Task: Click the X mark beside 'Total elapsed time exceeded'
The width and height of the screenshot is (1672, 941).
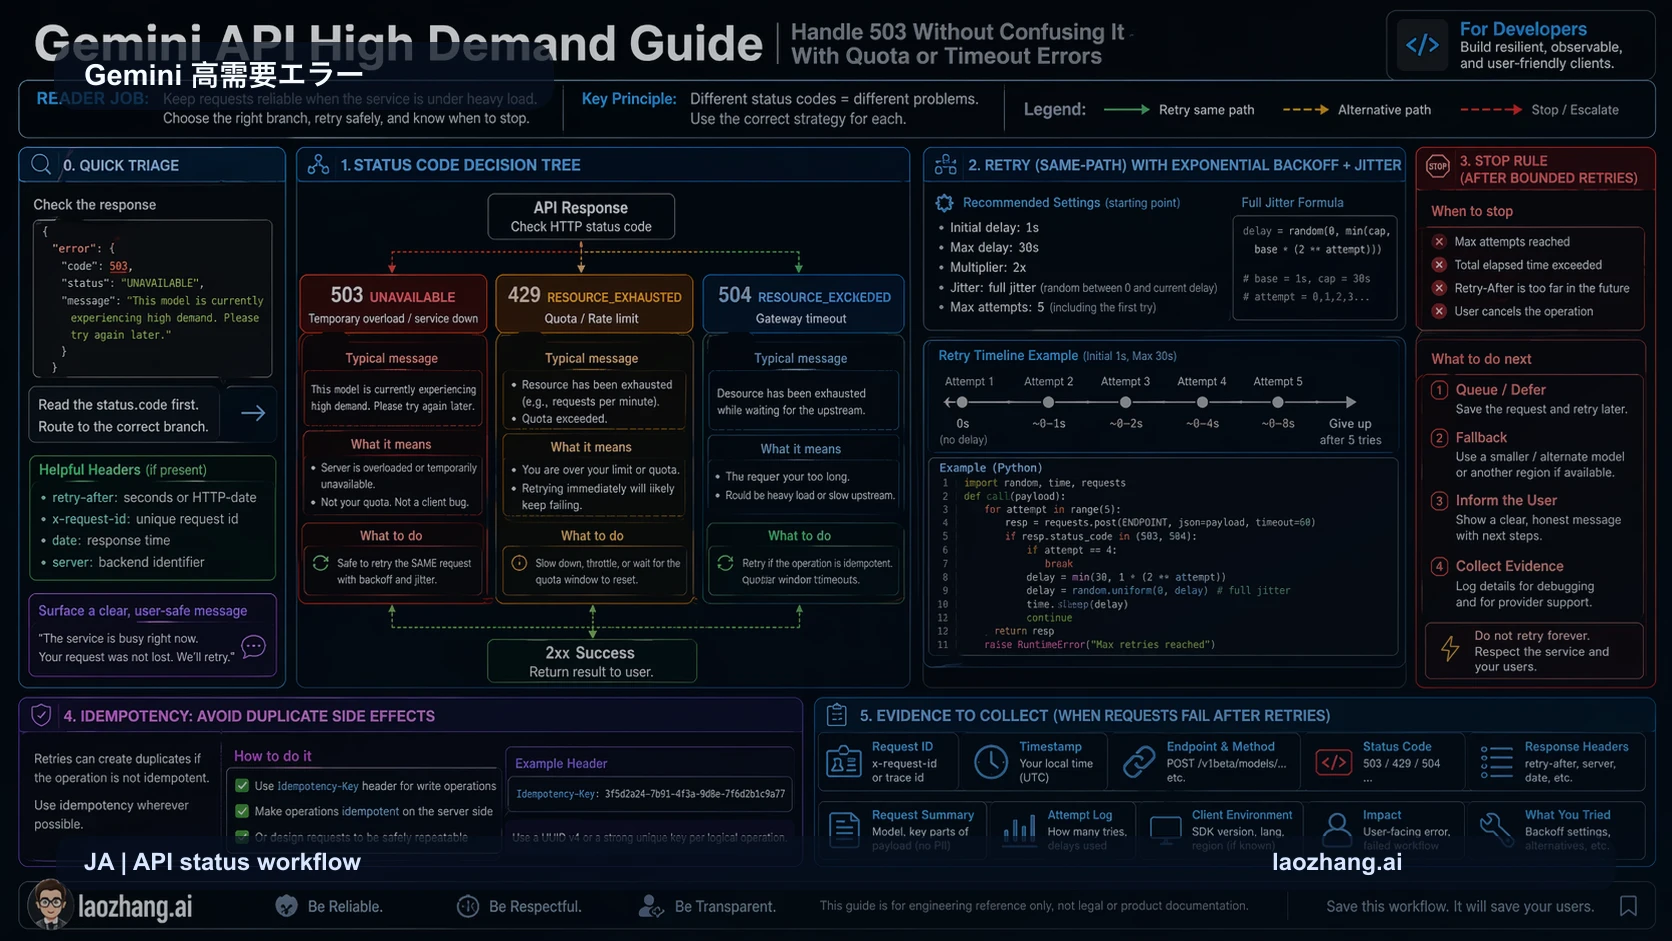Action: (1439, 264)
